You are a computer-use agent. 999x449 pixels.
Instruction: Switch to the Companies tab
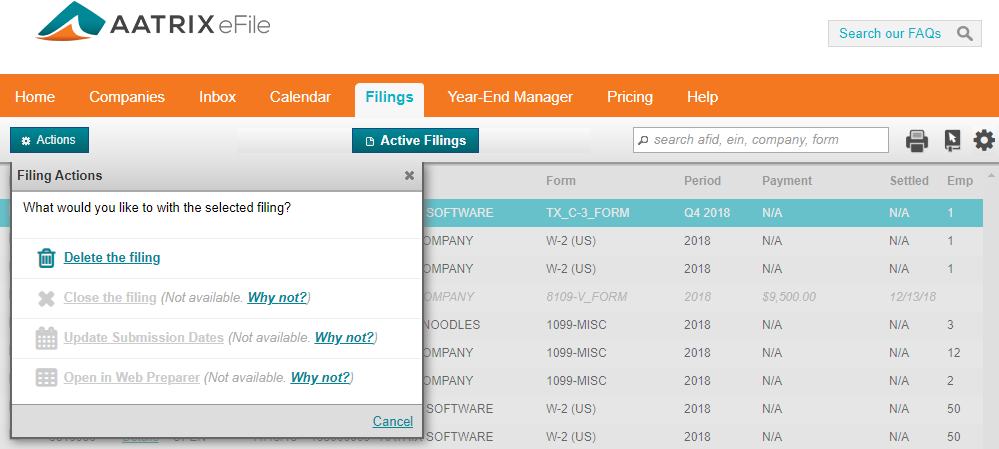127,97
